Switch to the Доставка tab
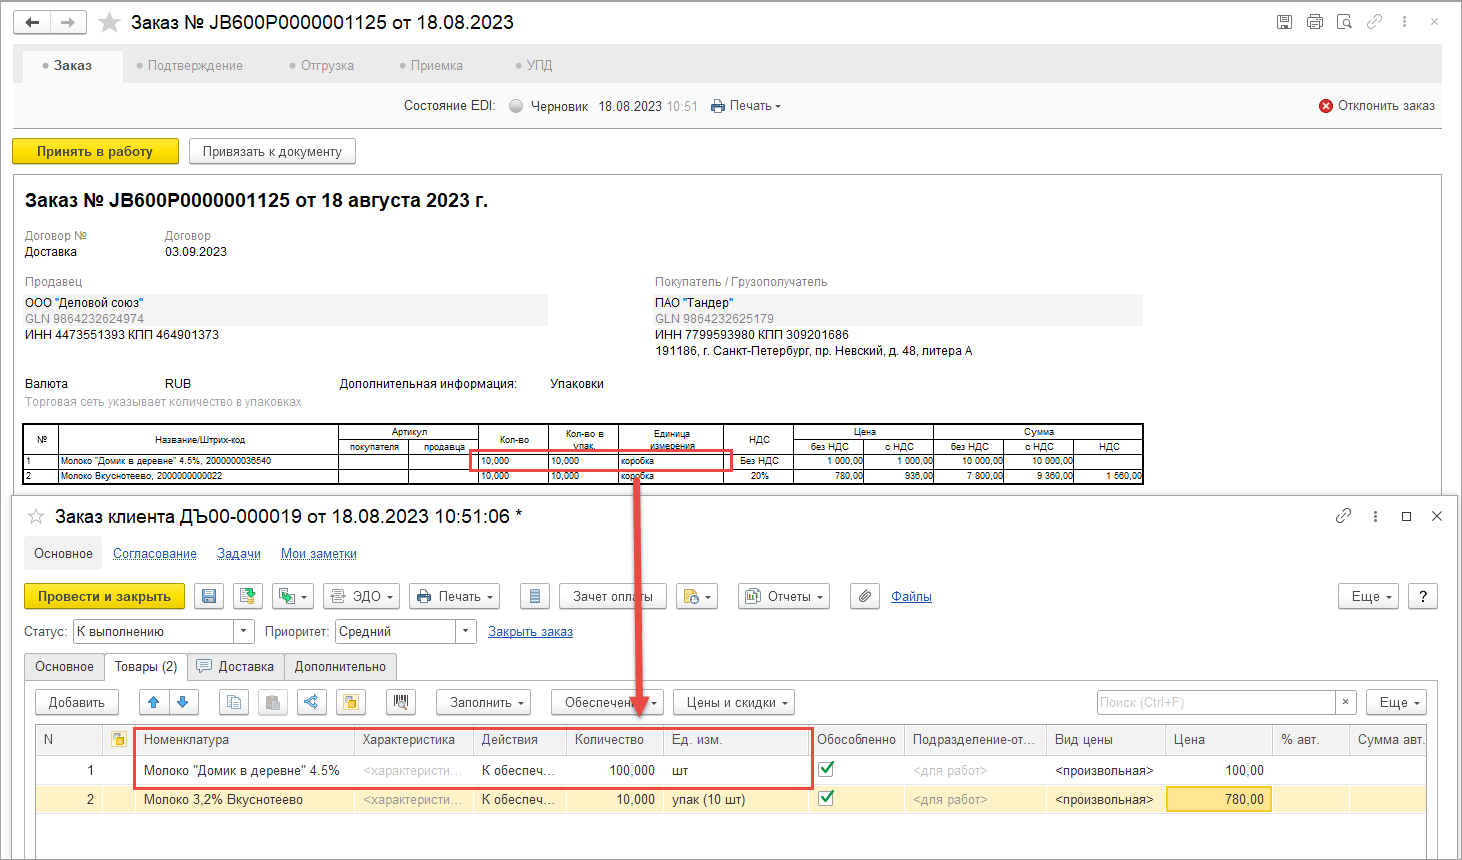Screen dimensions: 1462x860 click(236, 666)
